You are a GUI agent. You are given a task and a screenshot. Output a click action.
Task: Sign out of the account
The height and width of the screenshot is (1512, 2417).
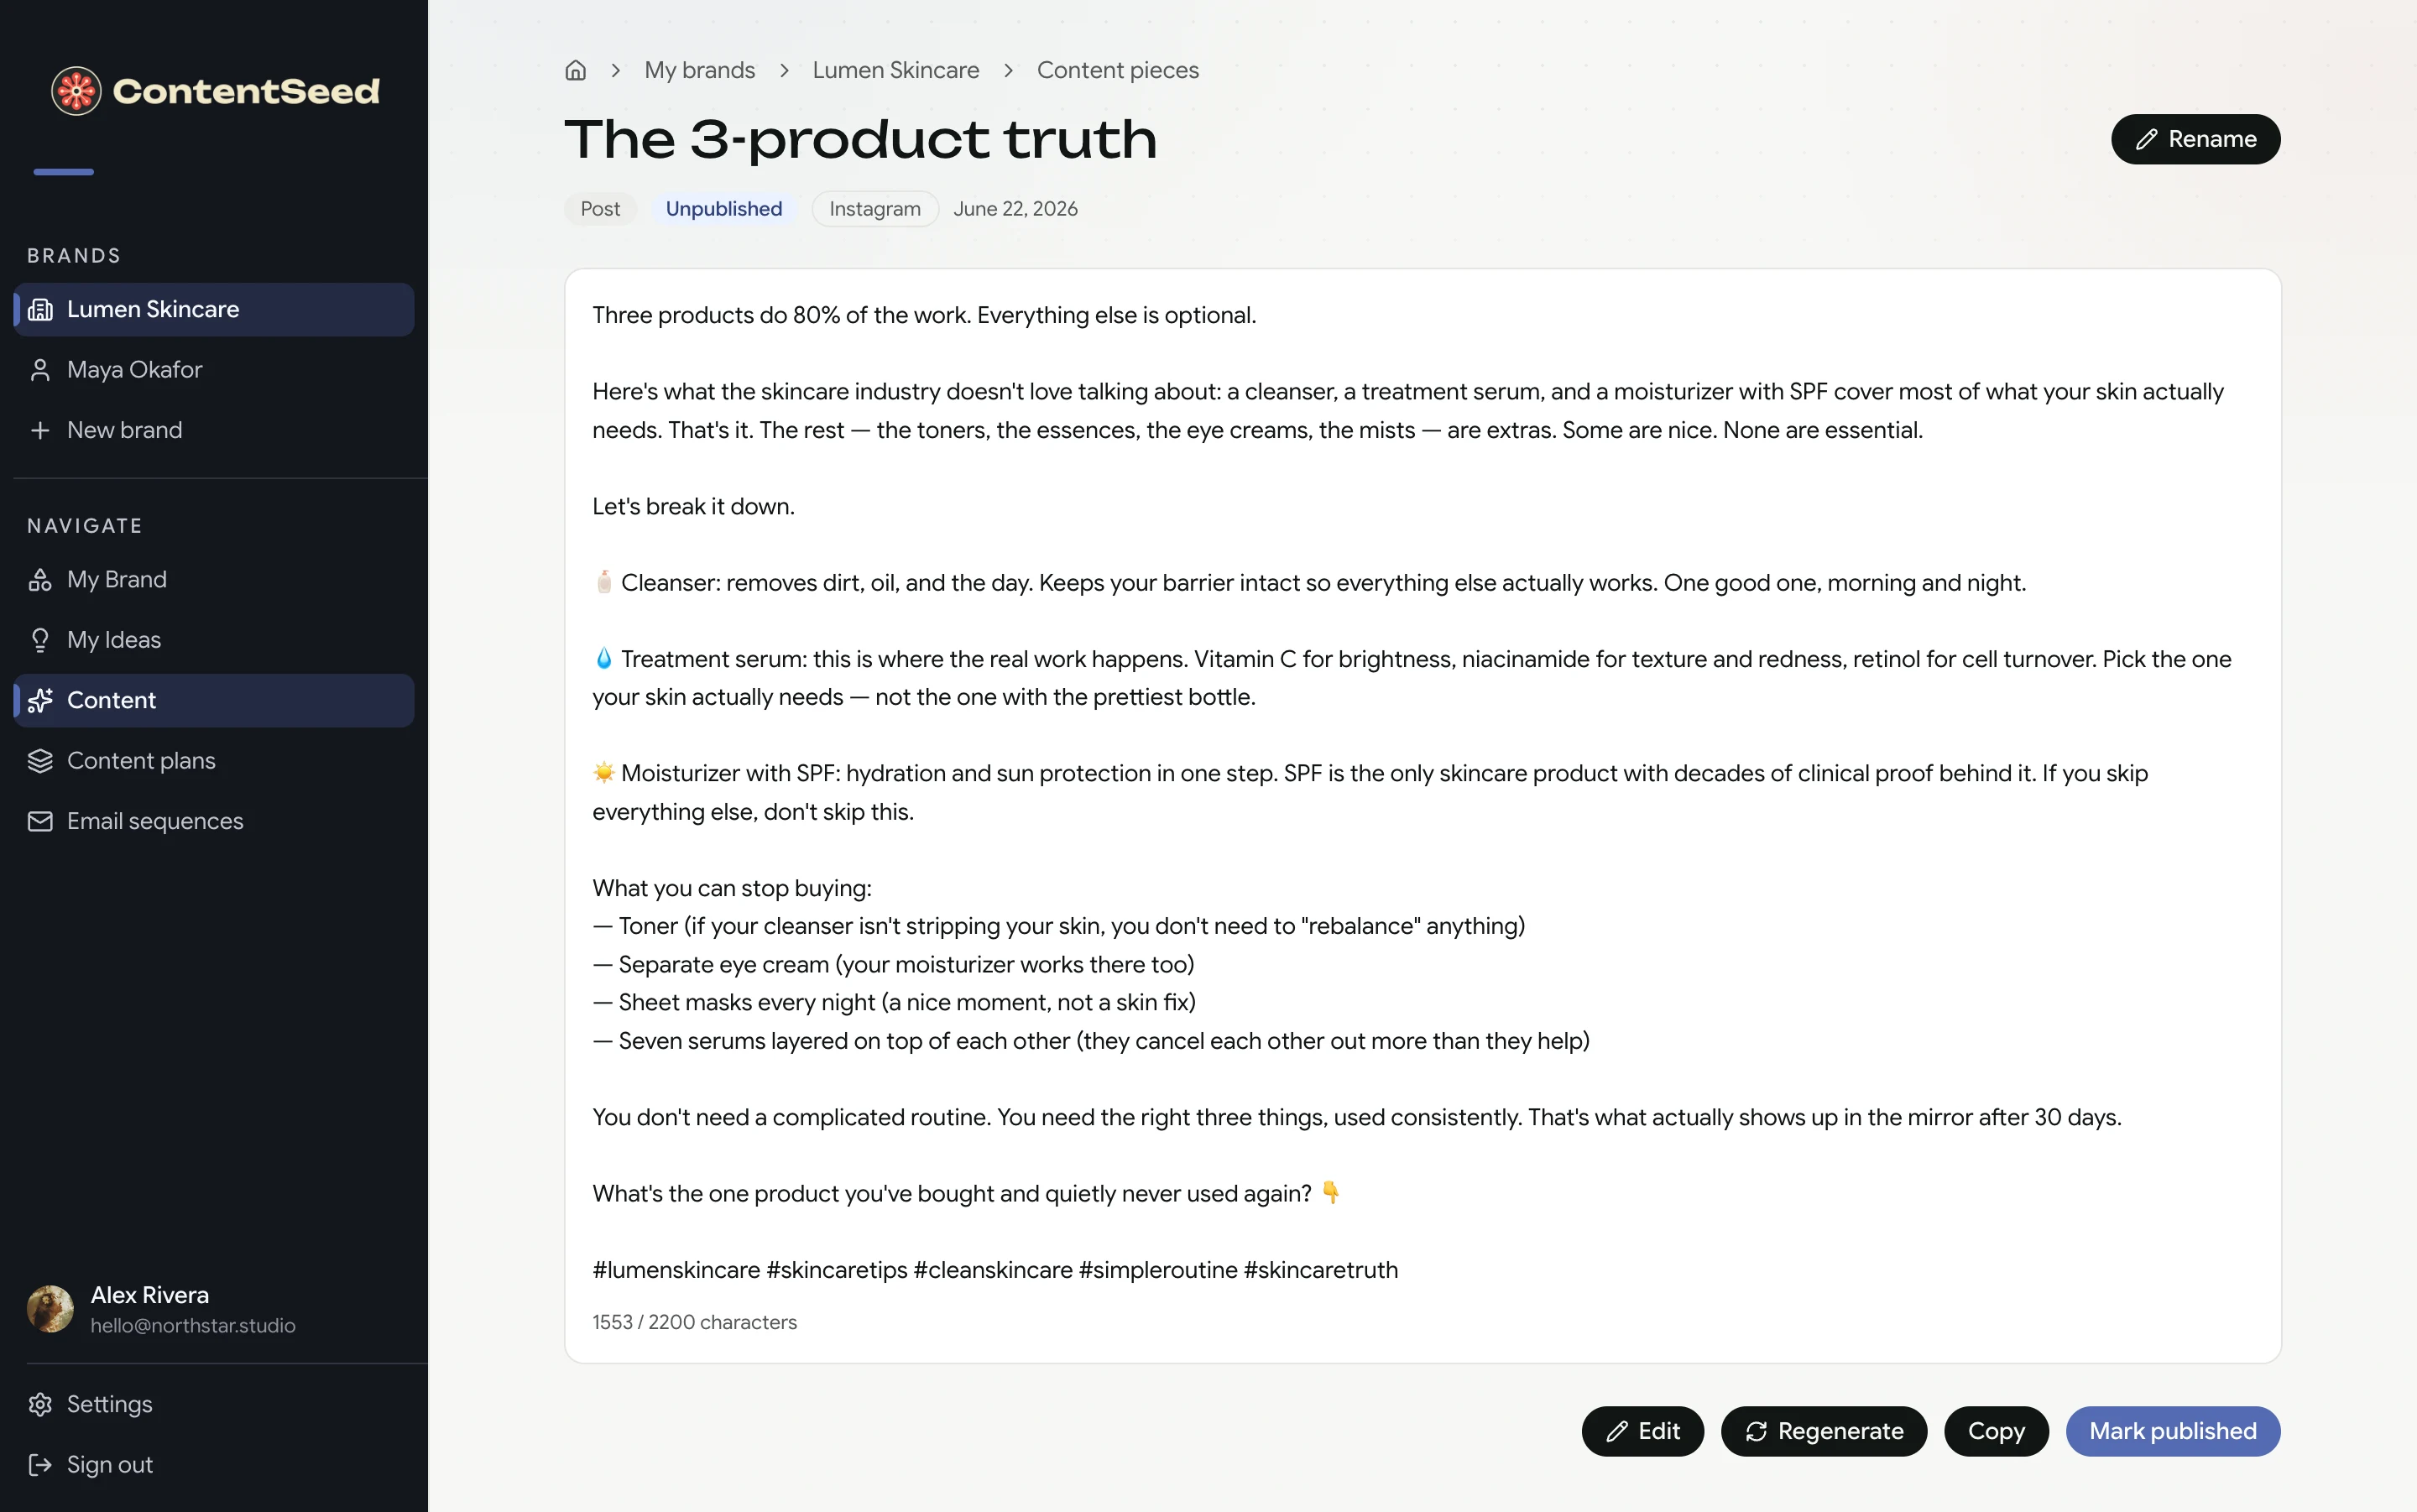click(214, 1464)
